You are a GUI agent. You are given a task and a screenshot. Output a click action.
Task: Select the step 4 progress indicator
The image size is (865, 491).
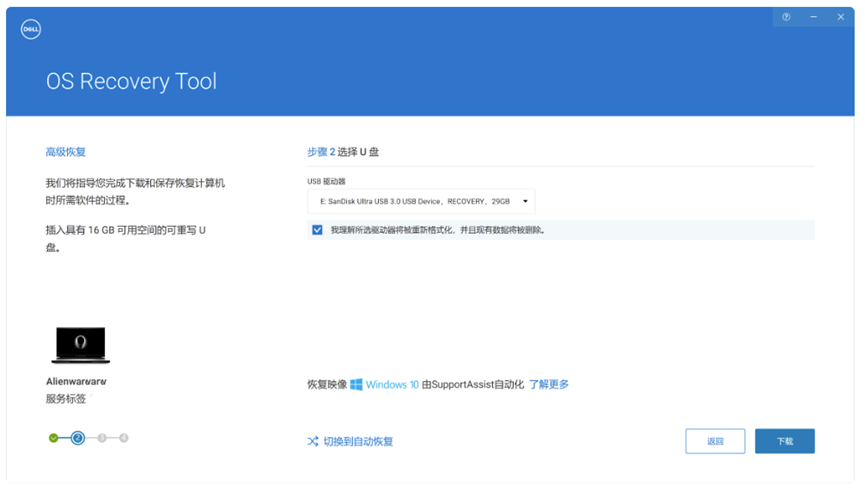pyautogui.click(x=124, y=438)
